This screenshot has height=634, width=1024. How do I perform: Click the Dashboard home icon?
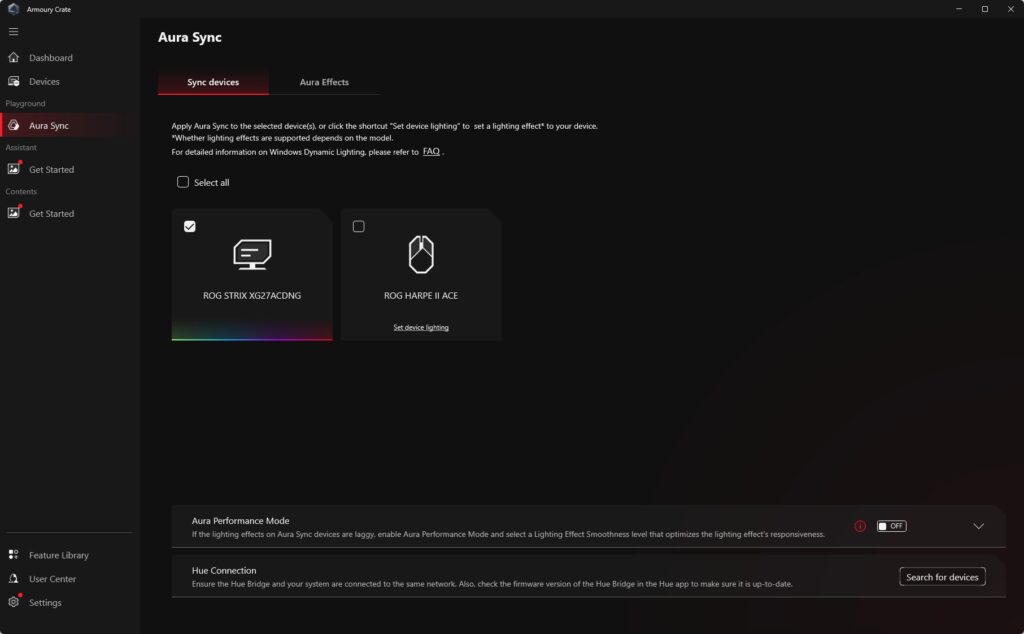(14, 57)
